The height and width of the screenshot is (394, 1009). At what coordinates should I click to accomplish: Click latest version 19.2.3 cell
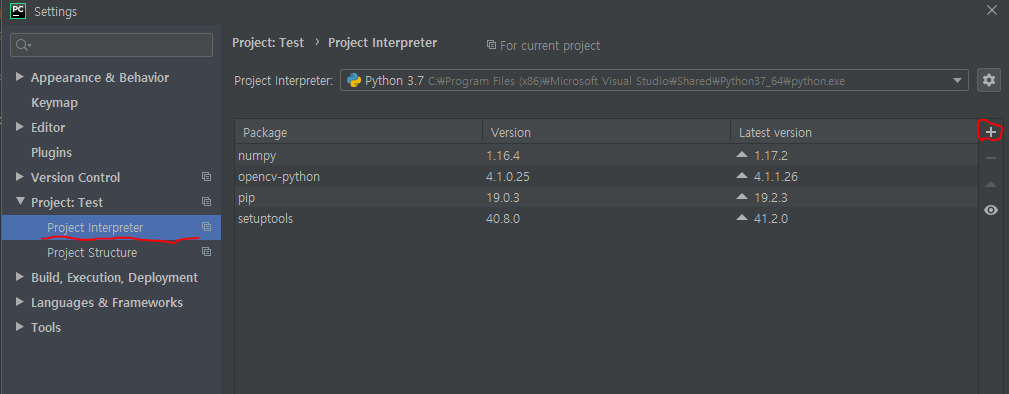(771, 198)
